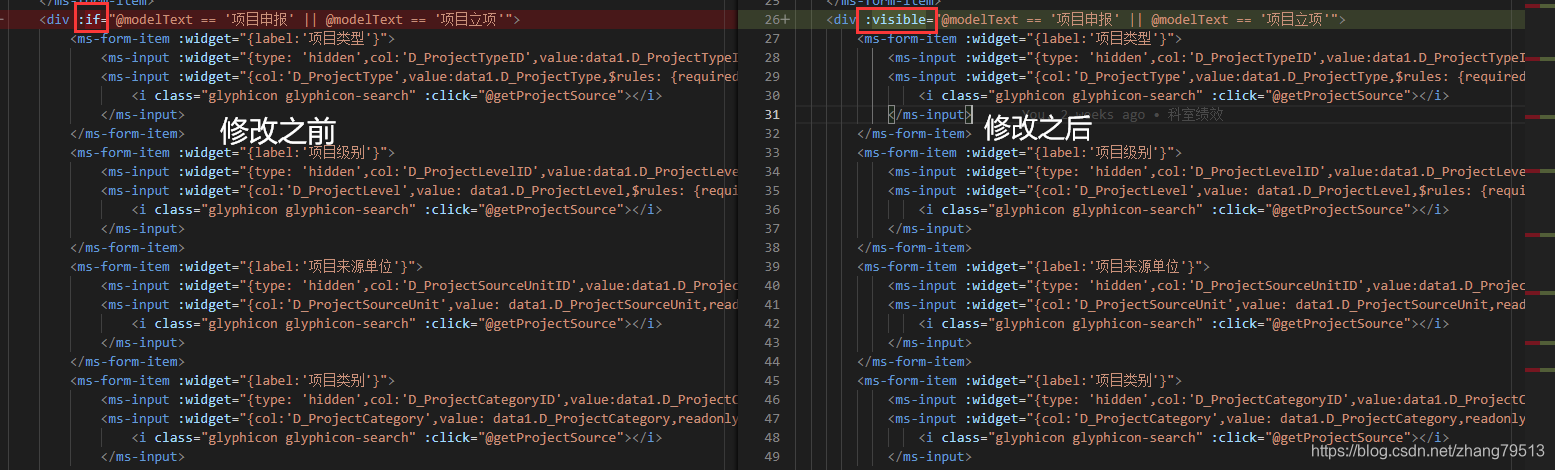The height and width of the screenshot is (470, 1555).
Task: Select line number 34 in the gutter
Action: coord(771,171)
